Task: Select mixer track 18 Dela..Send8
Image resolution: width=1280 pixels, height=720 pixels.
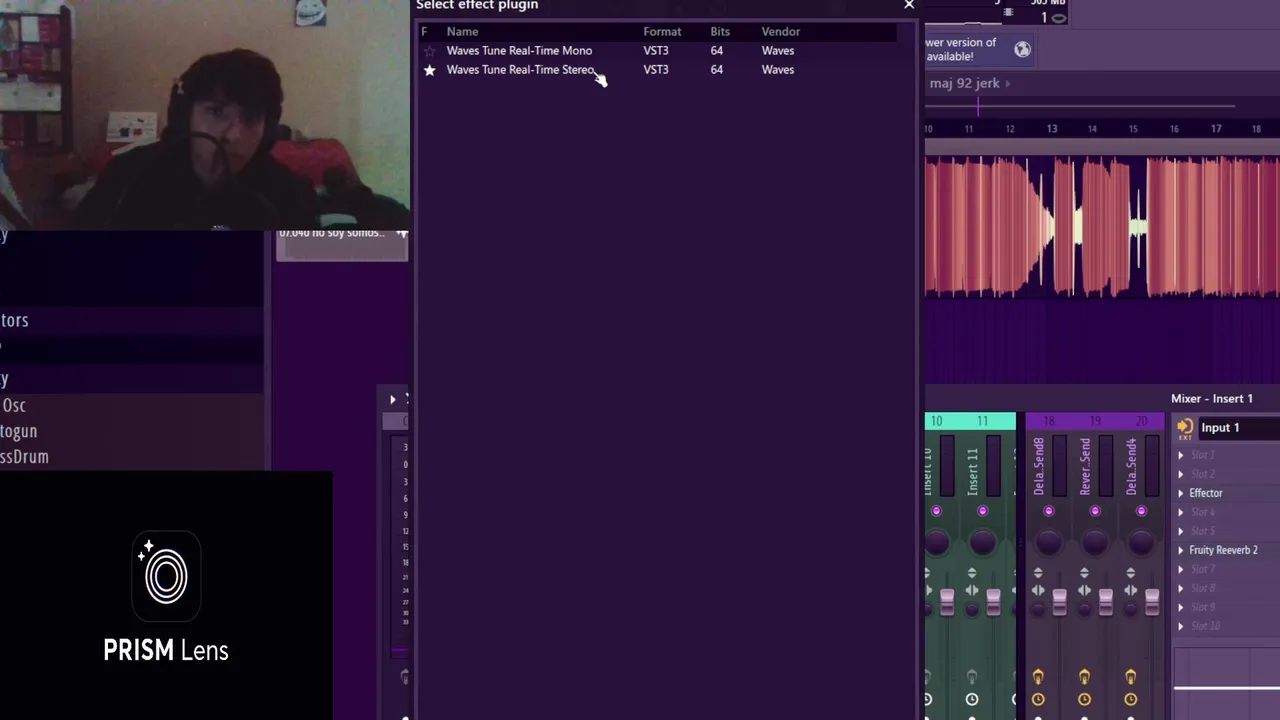Action: [x=1038, y=467]
